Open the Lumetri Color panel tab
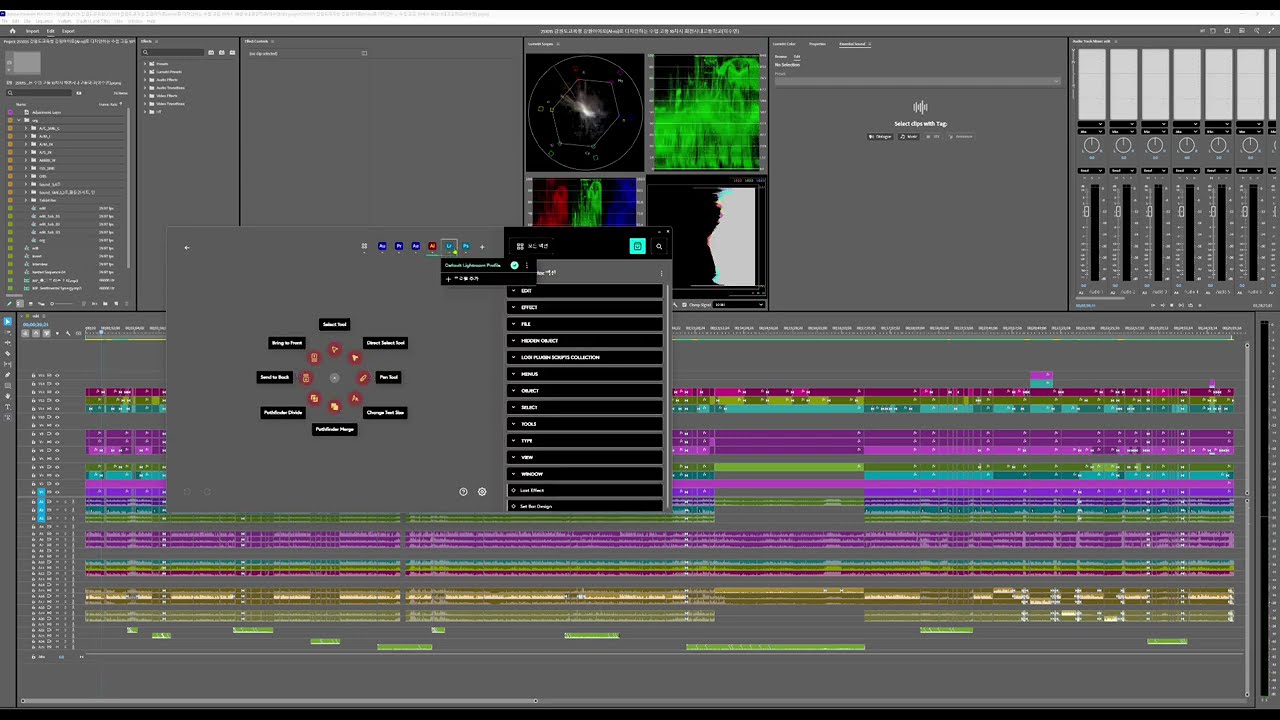Image resolution: width=1280 pixels, height=720 pixels. click(785, 44)
